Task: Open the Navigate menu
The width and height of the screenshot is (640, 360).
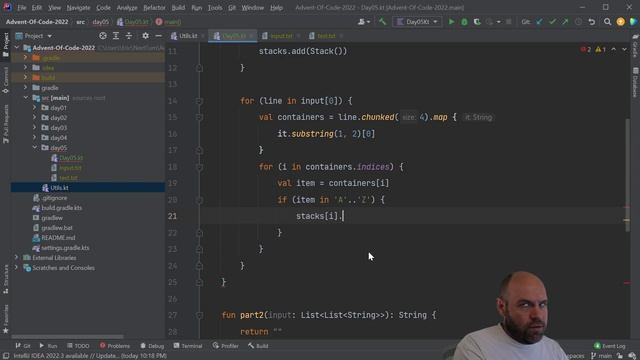Action: [x=78, y=8]
